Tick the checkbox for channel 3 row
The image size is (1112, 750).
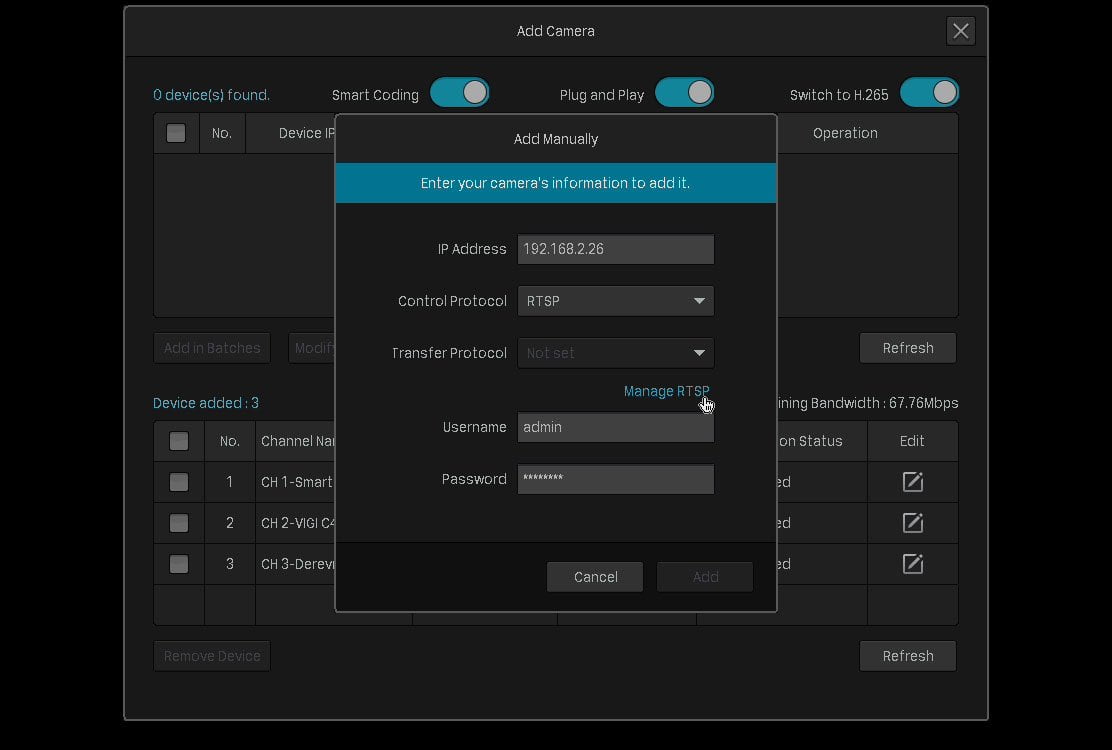(179, 564)
